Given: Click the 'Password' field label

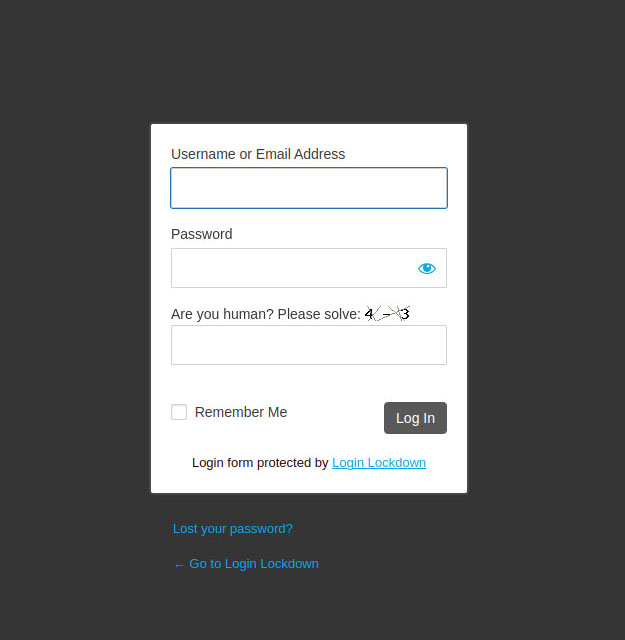Looking at the screenshot, I should [x=201, y=234].
